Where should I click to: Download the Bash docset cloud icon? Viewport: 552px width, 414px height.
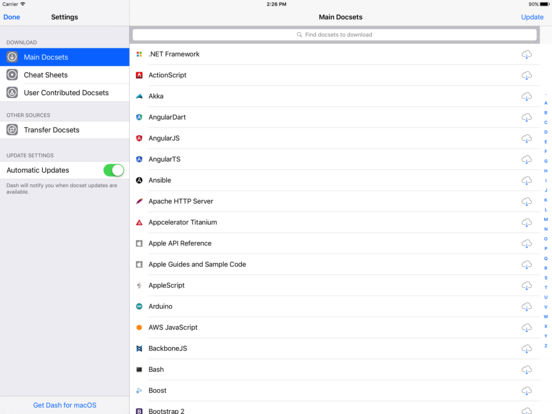526,370
